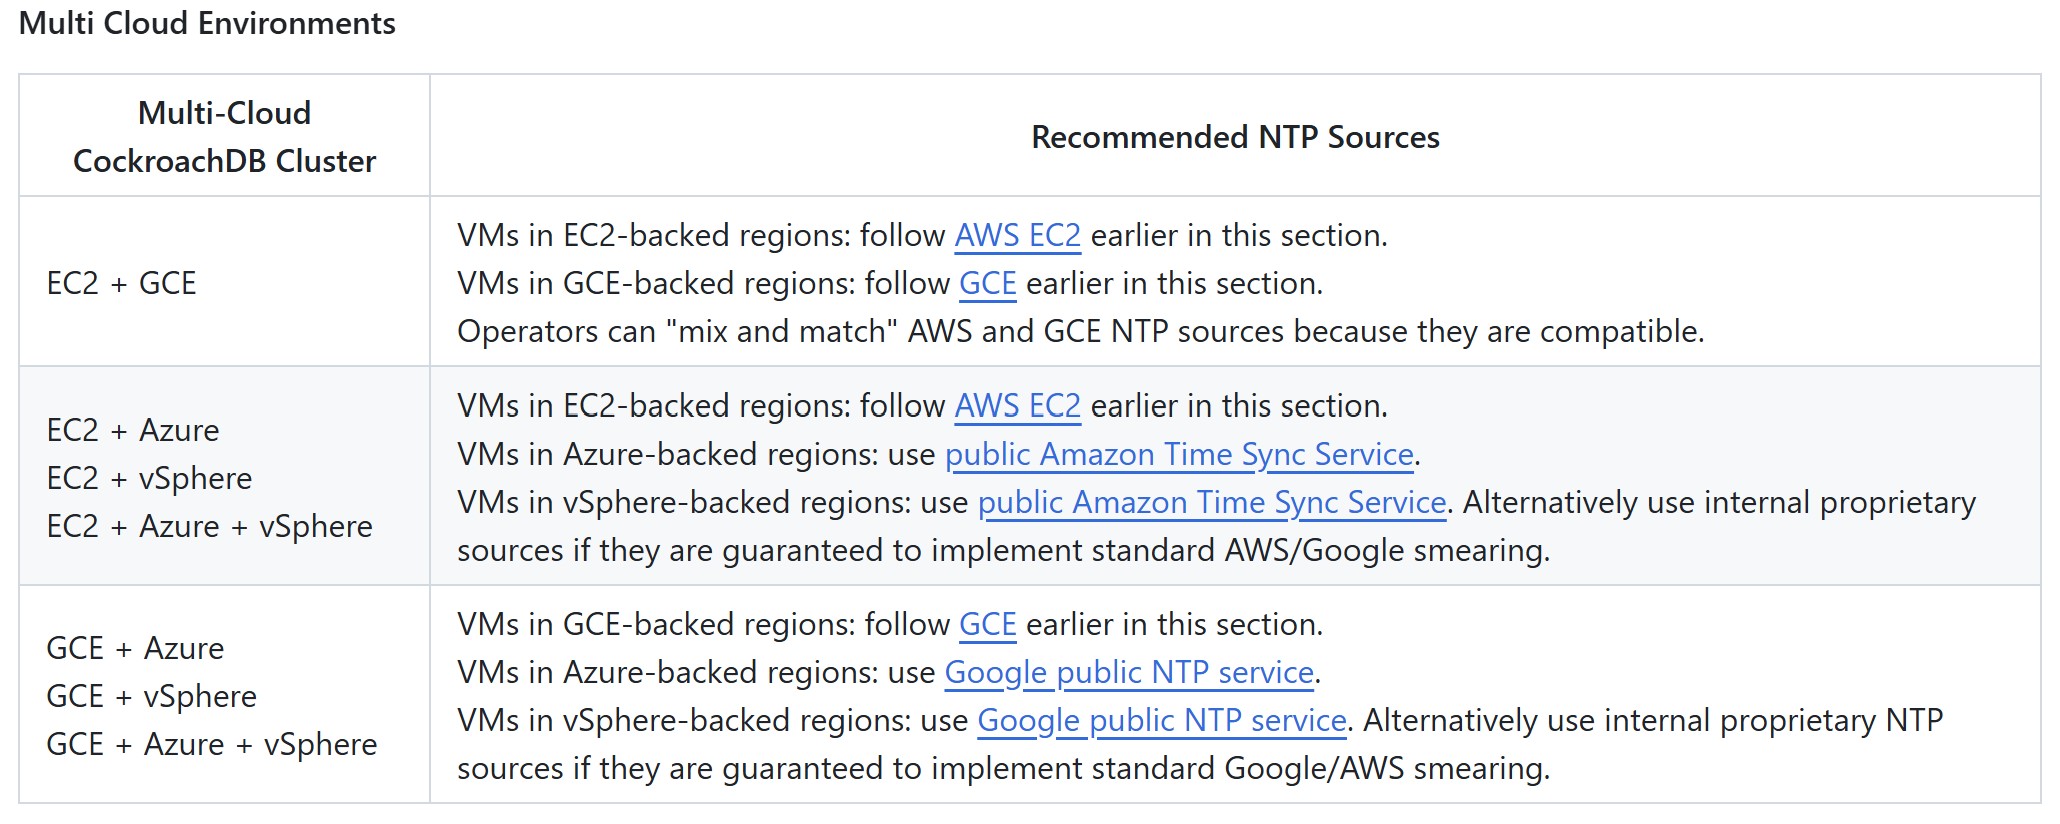Click the Recommended NTP Sources column header
The height and width of the screenshot is (824, 2060).
1235,137
